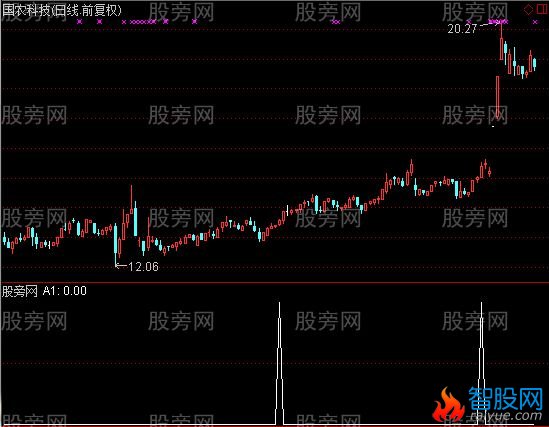Click the chart title 国农科技(日线.前复权)
The height and width of the screenshot is (427, 549).
click(62, 10)
